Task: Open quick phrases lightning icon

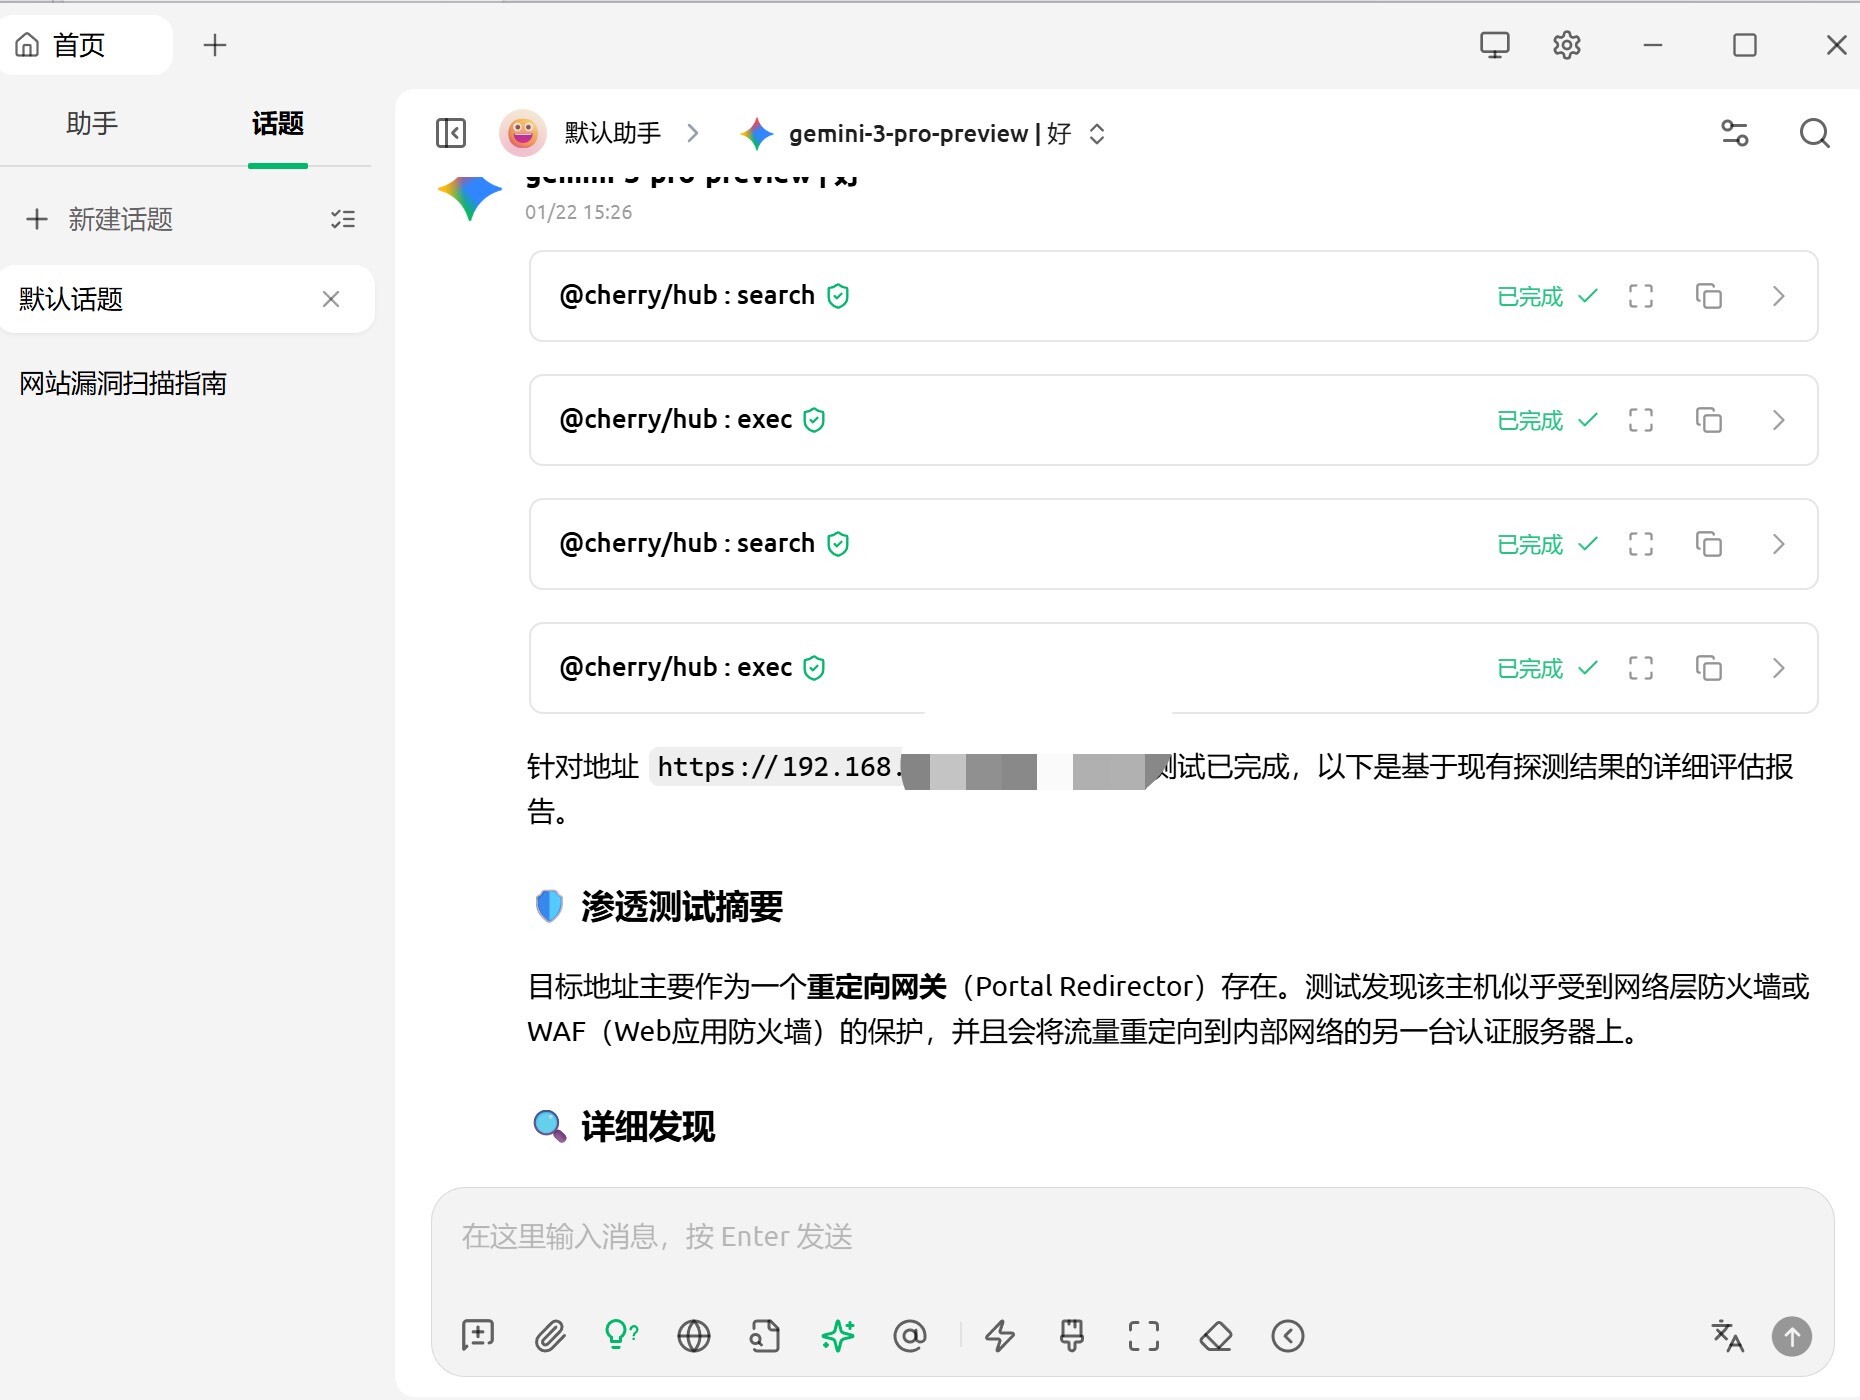Action: click(x=1000, y=1336)
